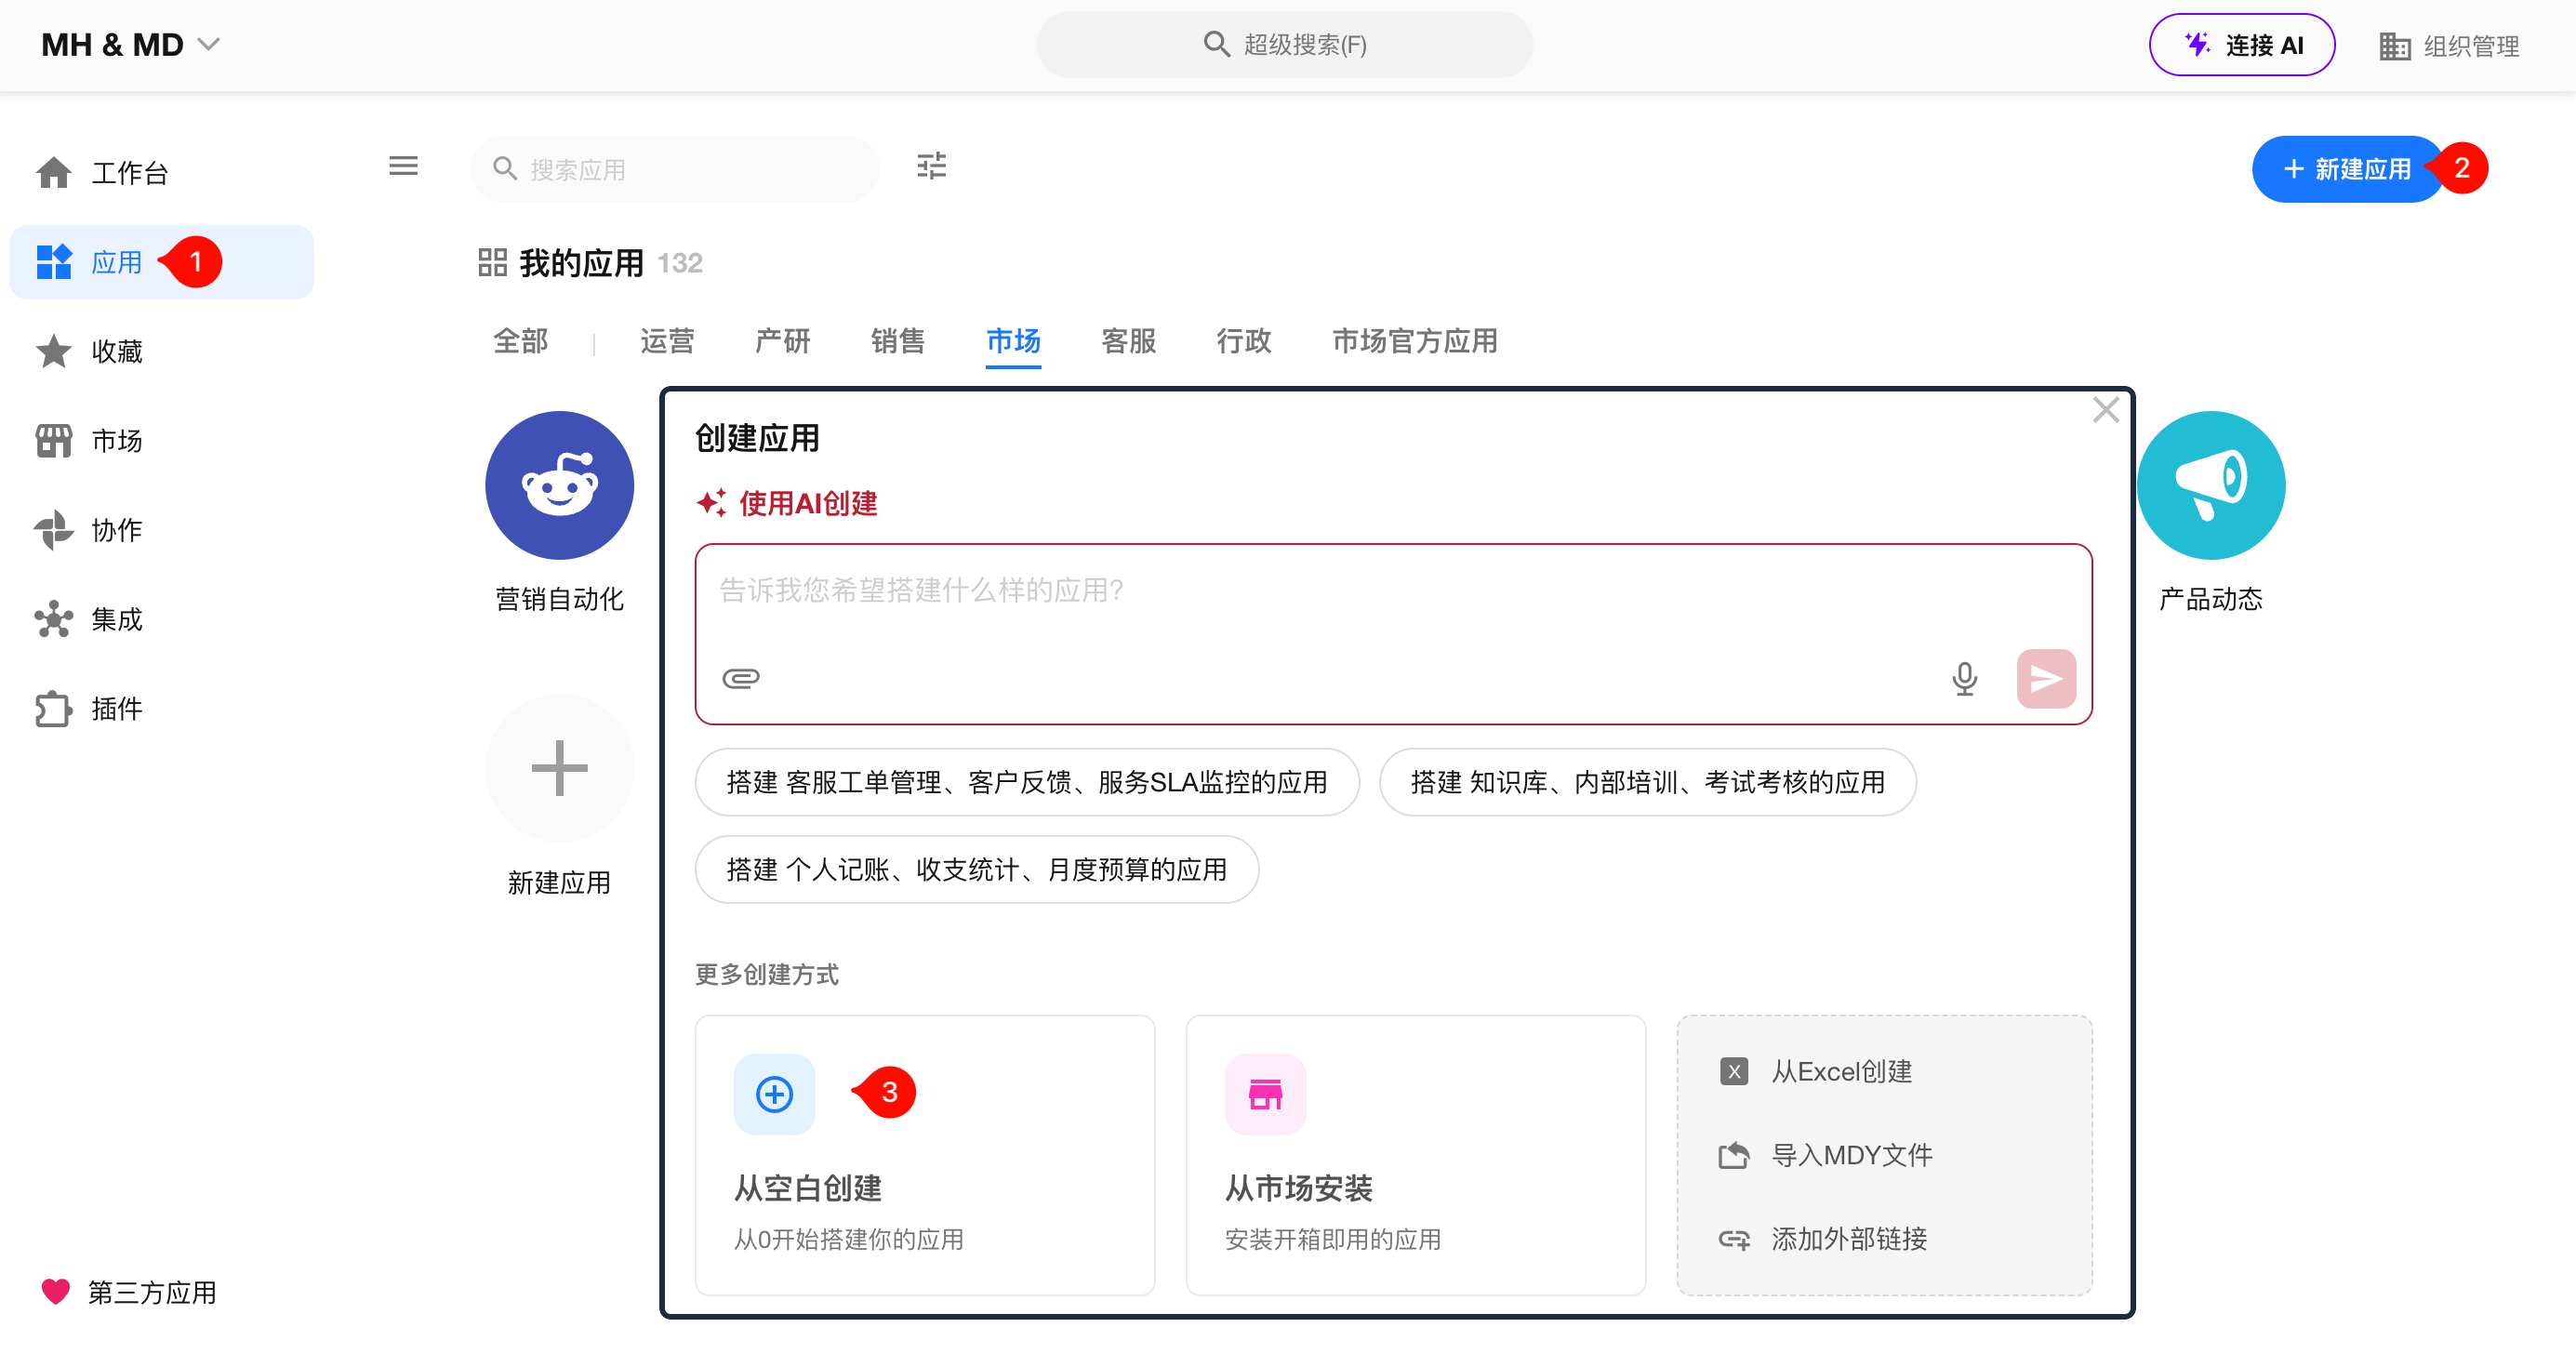The image size is (2576, 1367).
Task: Focus the 超级搜索(F) search box
Action: pyautogui.click(x=1284, y=45)
